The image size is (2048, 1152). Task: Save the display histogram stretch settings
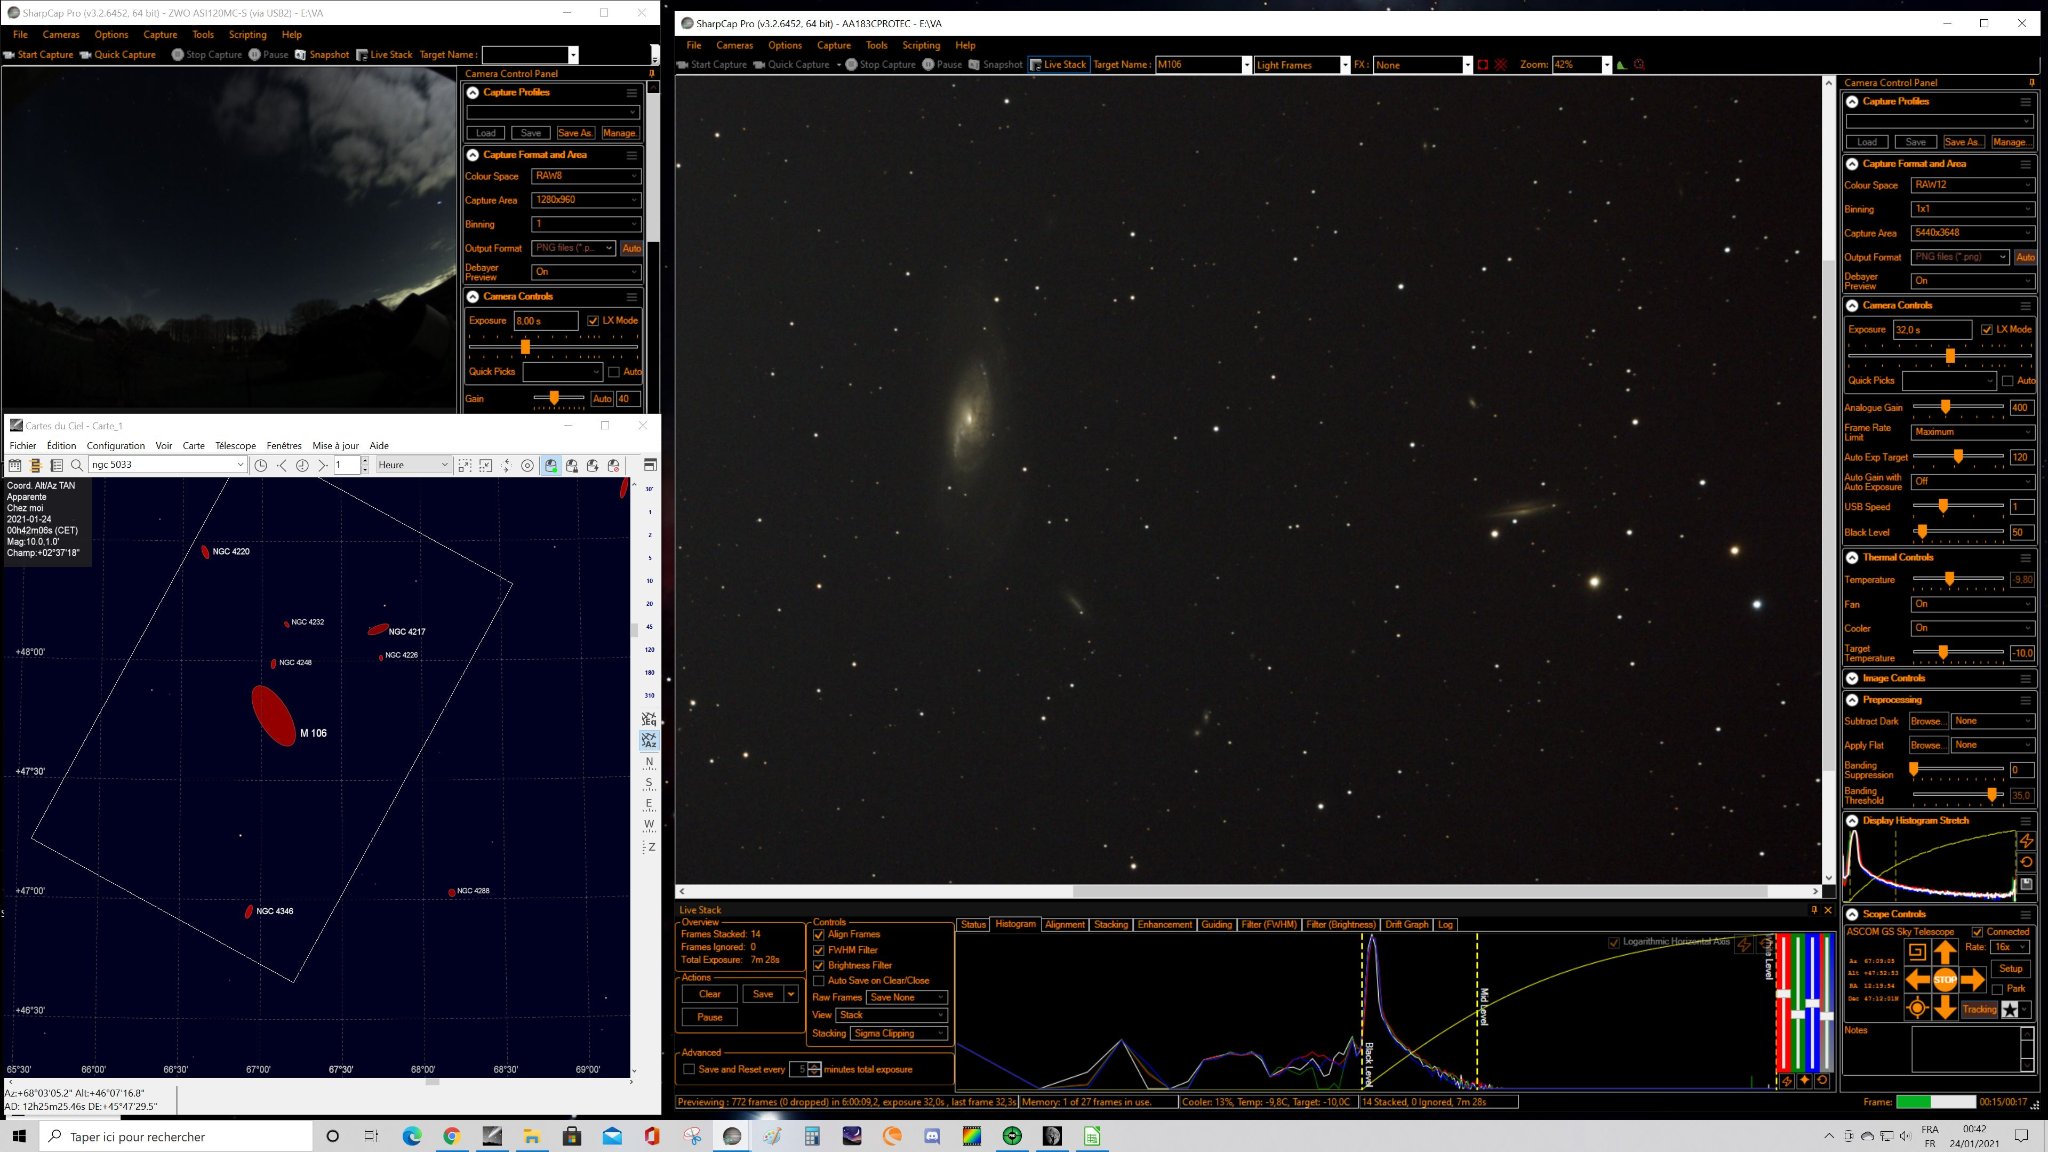click(x=2026, y=884)
